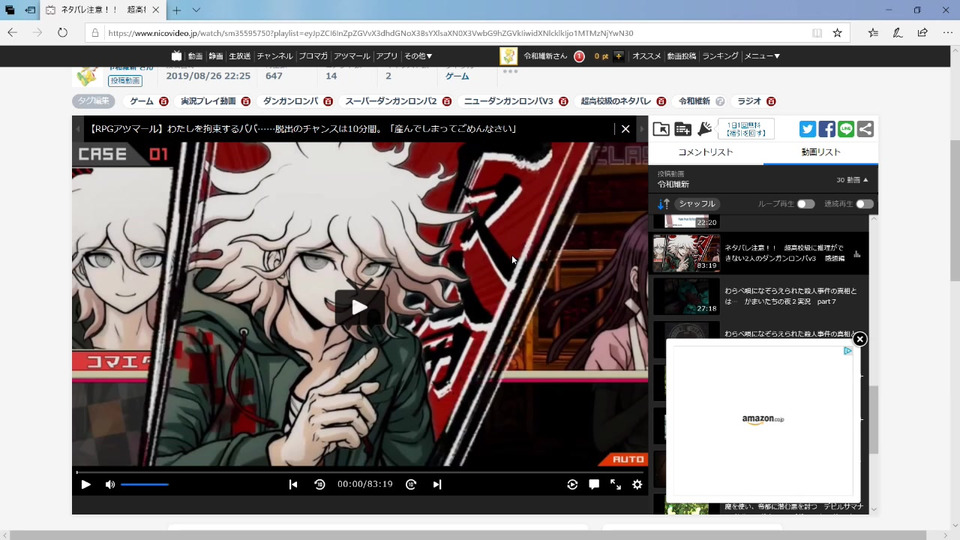Open the ダンガンロンパ tag link

[291, 101]
